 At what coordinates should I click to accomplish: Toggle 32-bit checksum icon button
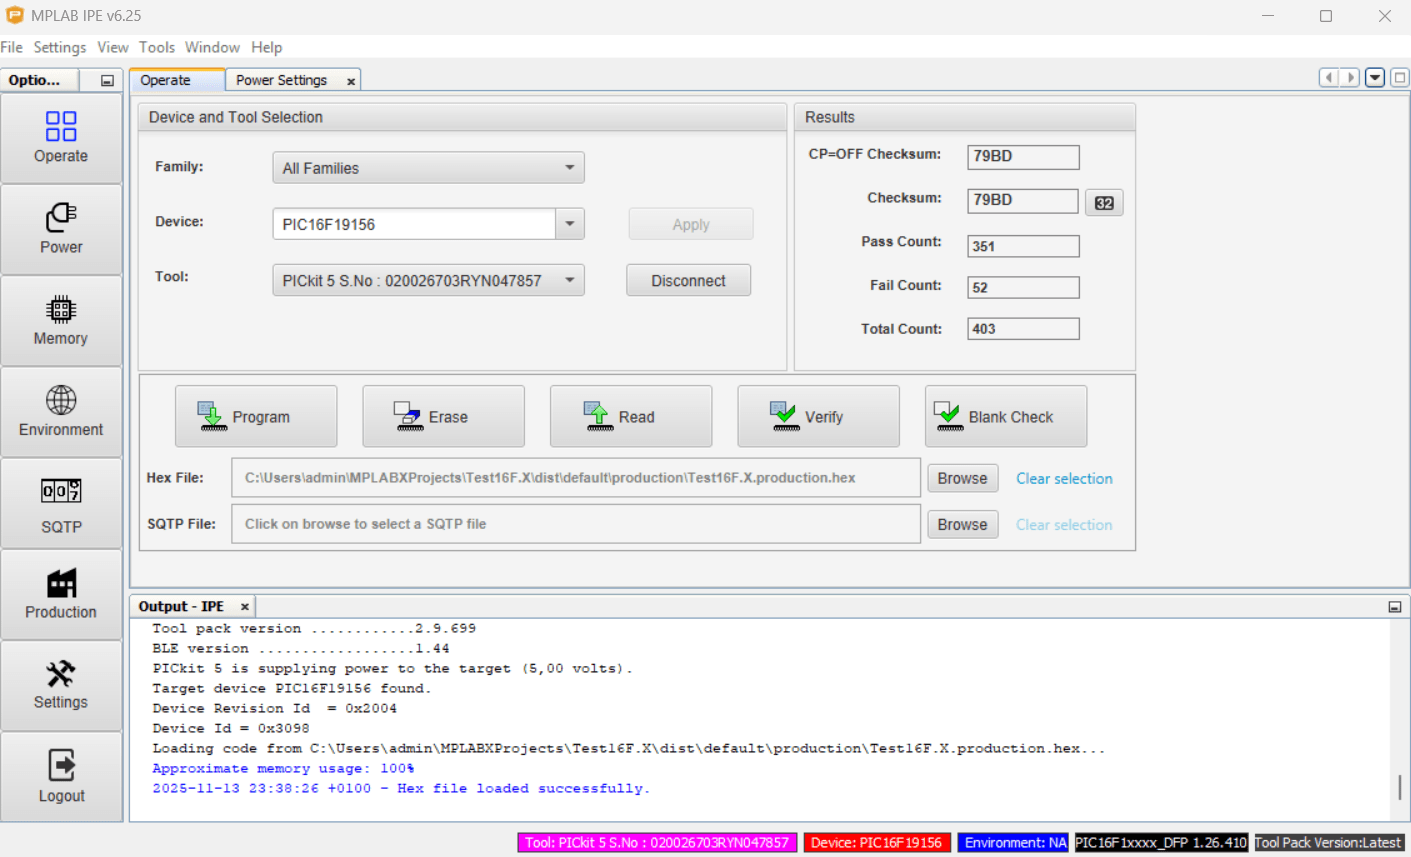(1104, 203)
